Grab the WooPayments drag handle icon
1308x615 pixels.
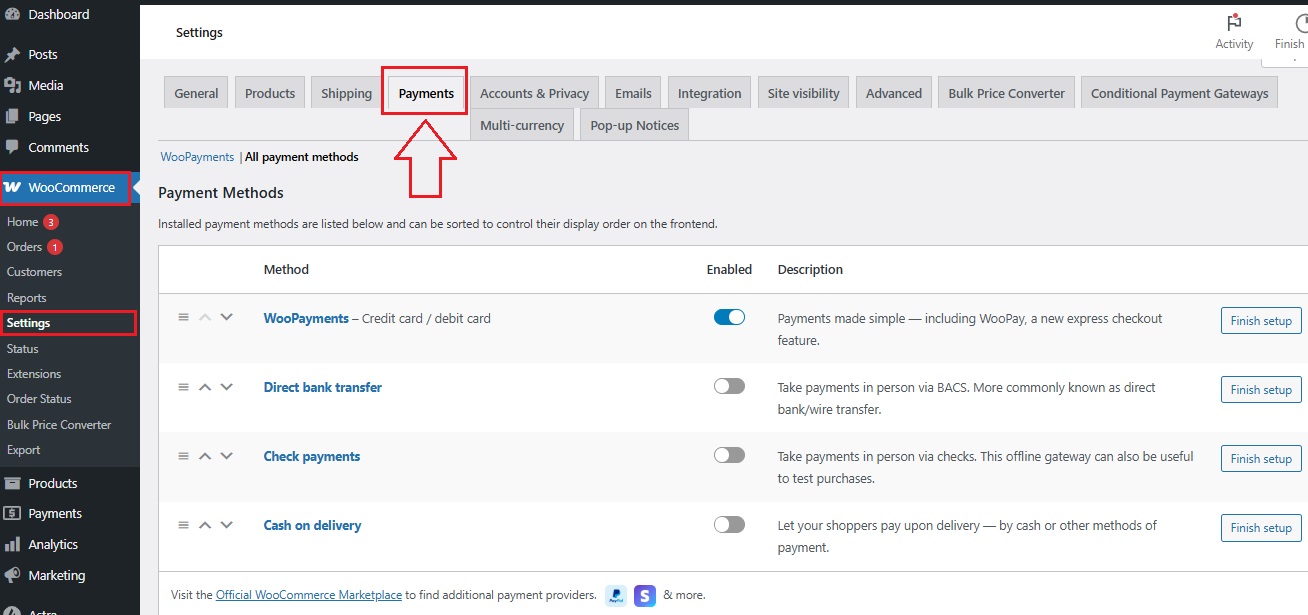tap(183, 317)
